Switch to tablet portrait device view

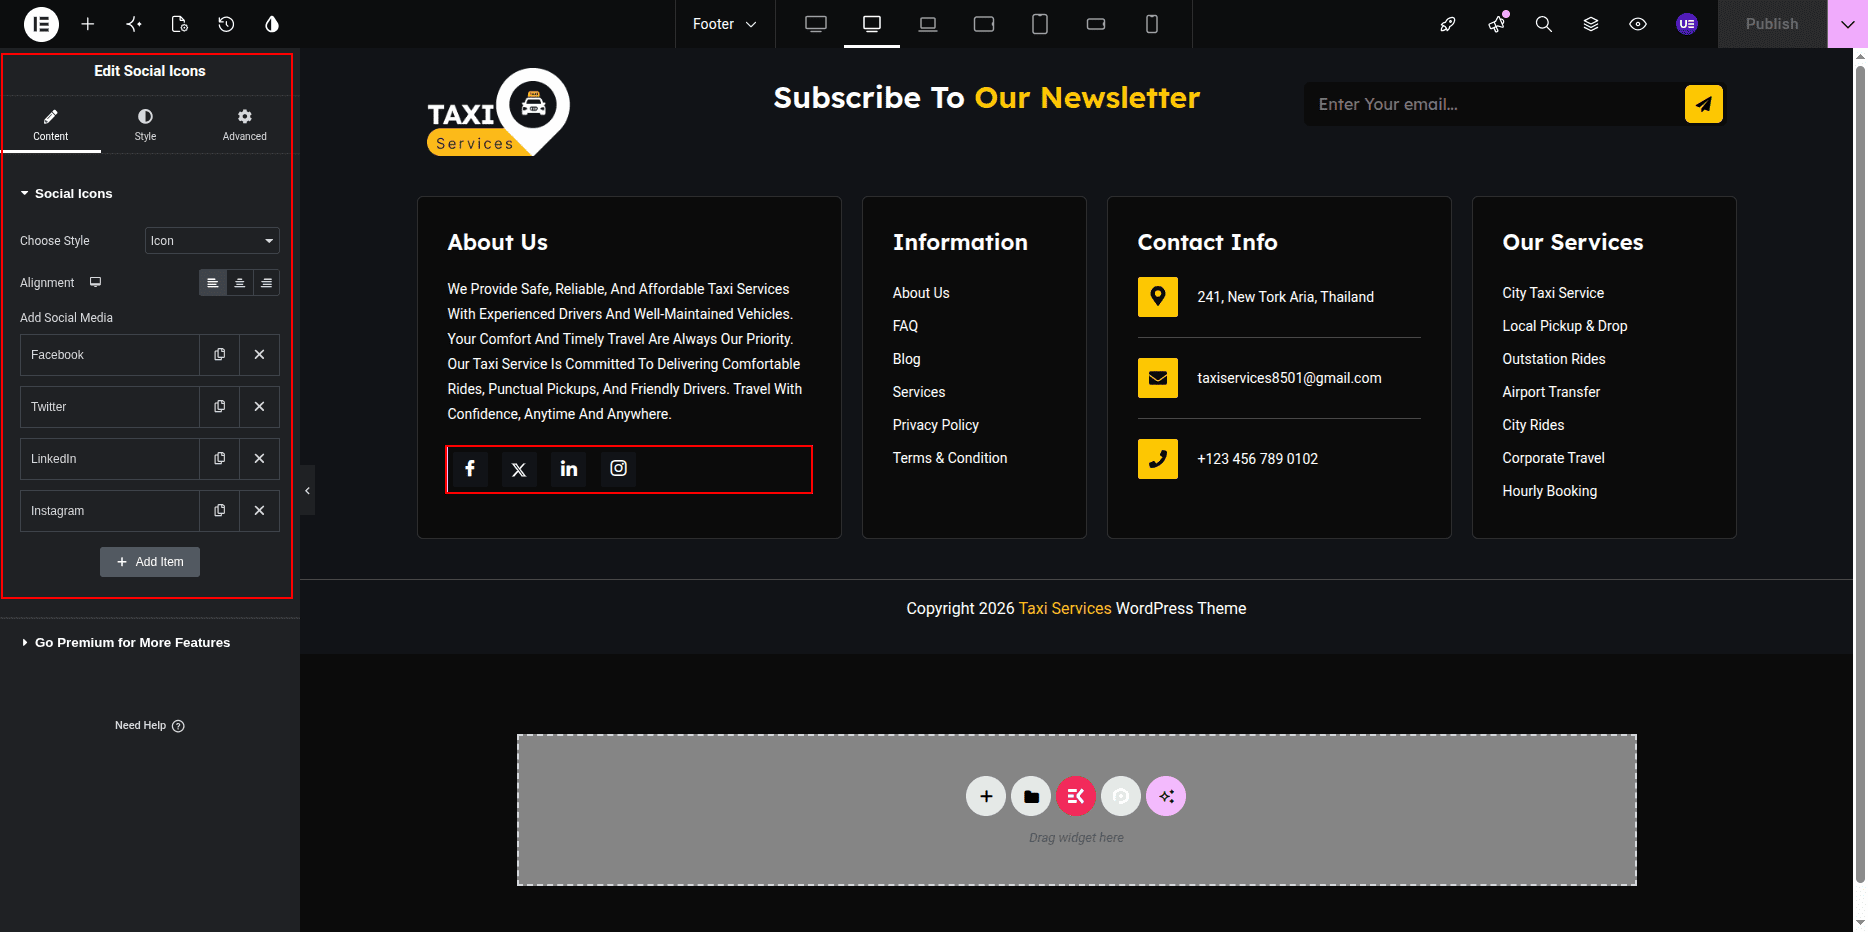[x=1040, y=24]
